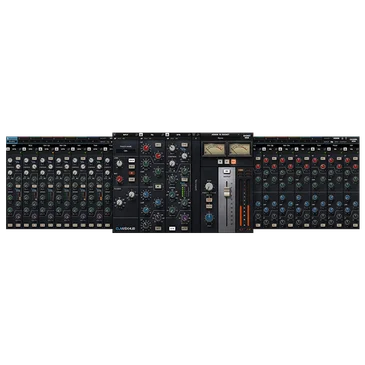Screen dimensions: 365x365
Task: Click green gain reduction meter in dynamics section
Action: pos(183,192)
